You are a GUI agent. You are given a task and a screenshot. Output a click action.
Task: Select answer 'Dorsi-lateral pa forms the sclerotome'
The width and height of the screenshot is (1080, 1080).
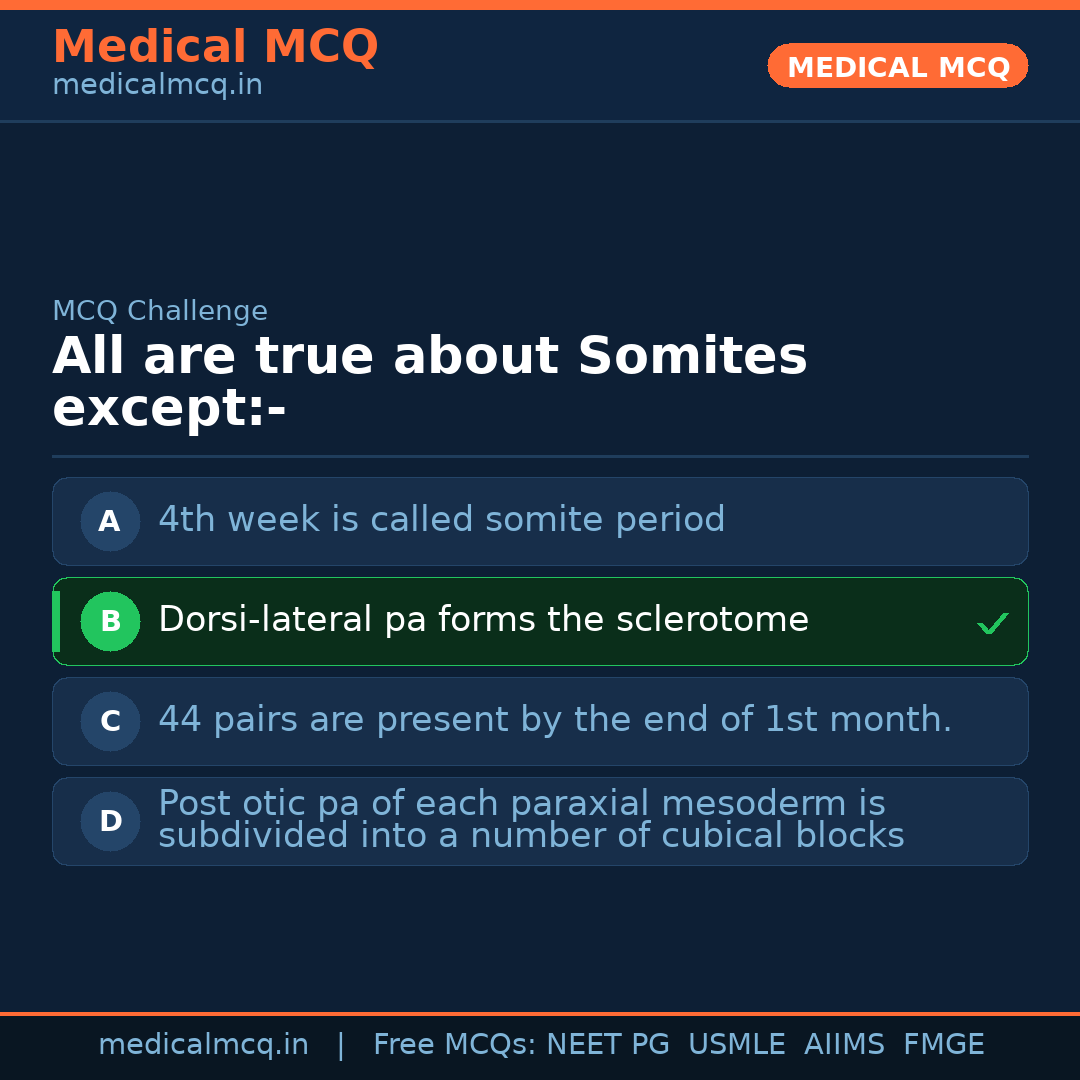[483, 620]
